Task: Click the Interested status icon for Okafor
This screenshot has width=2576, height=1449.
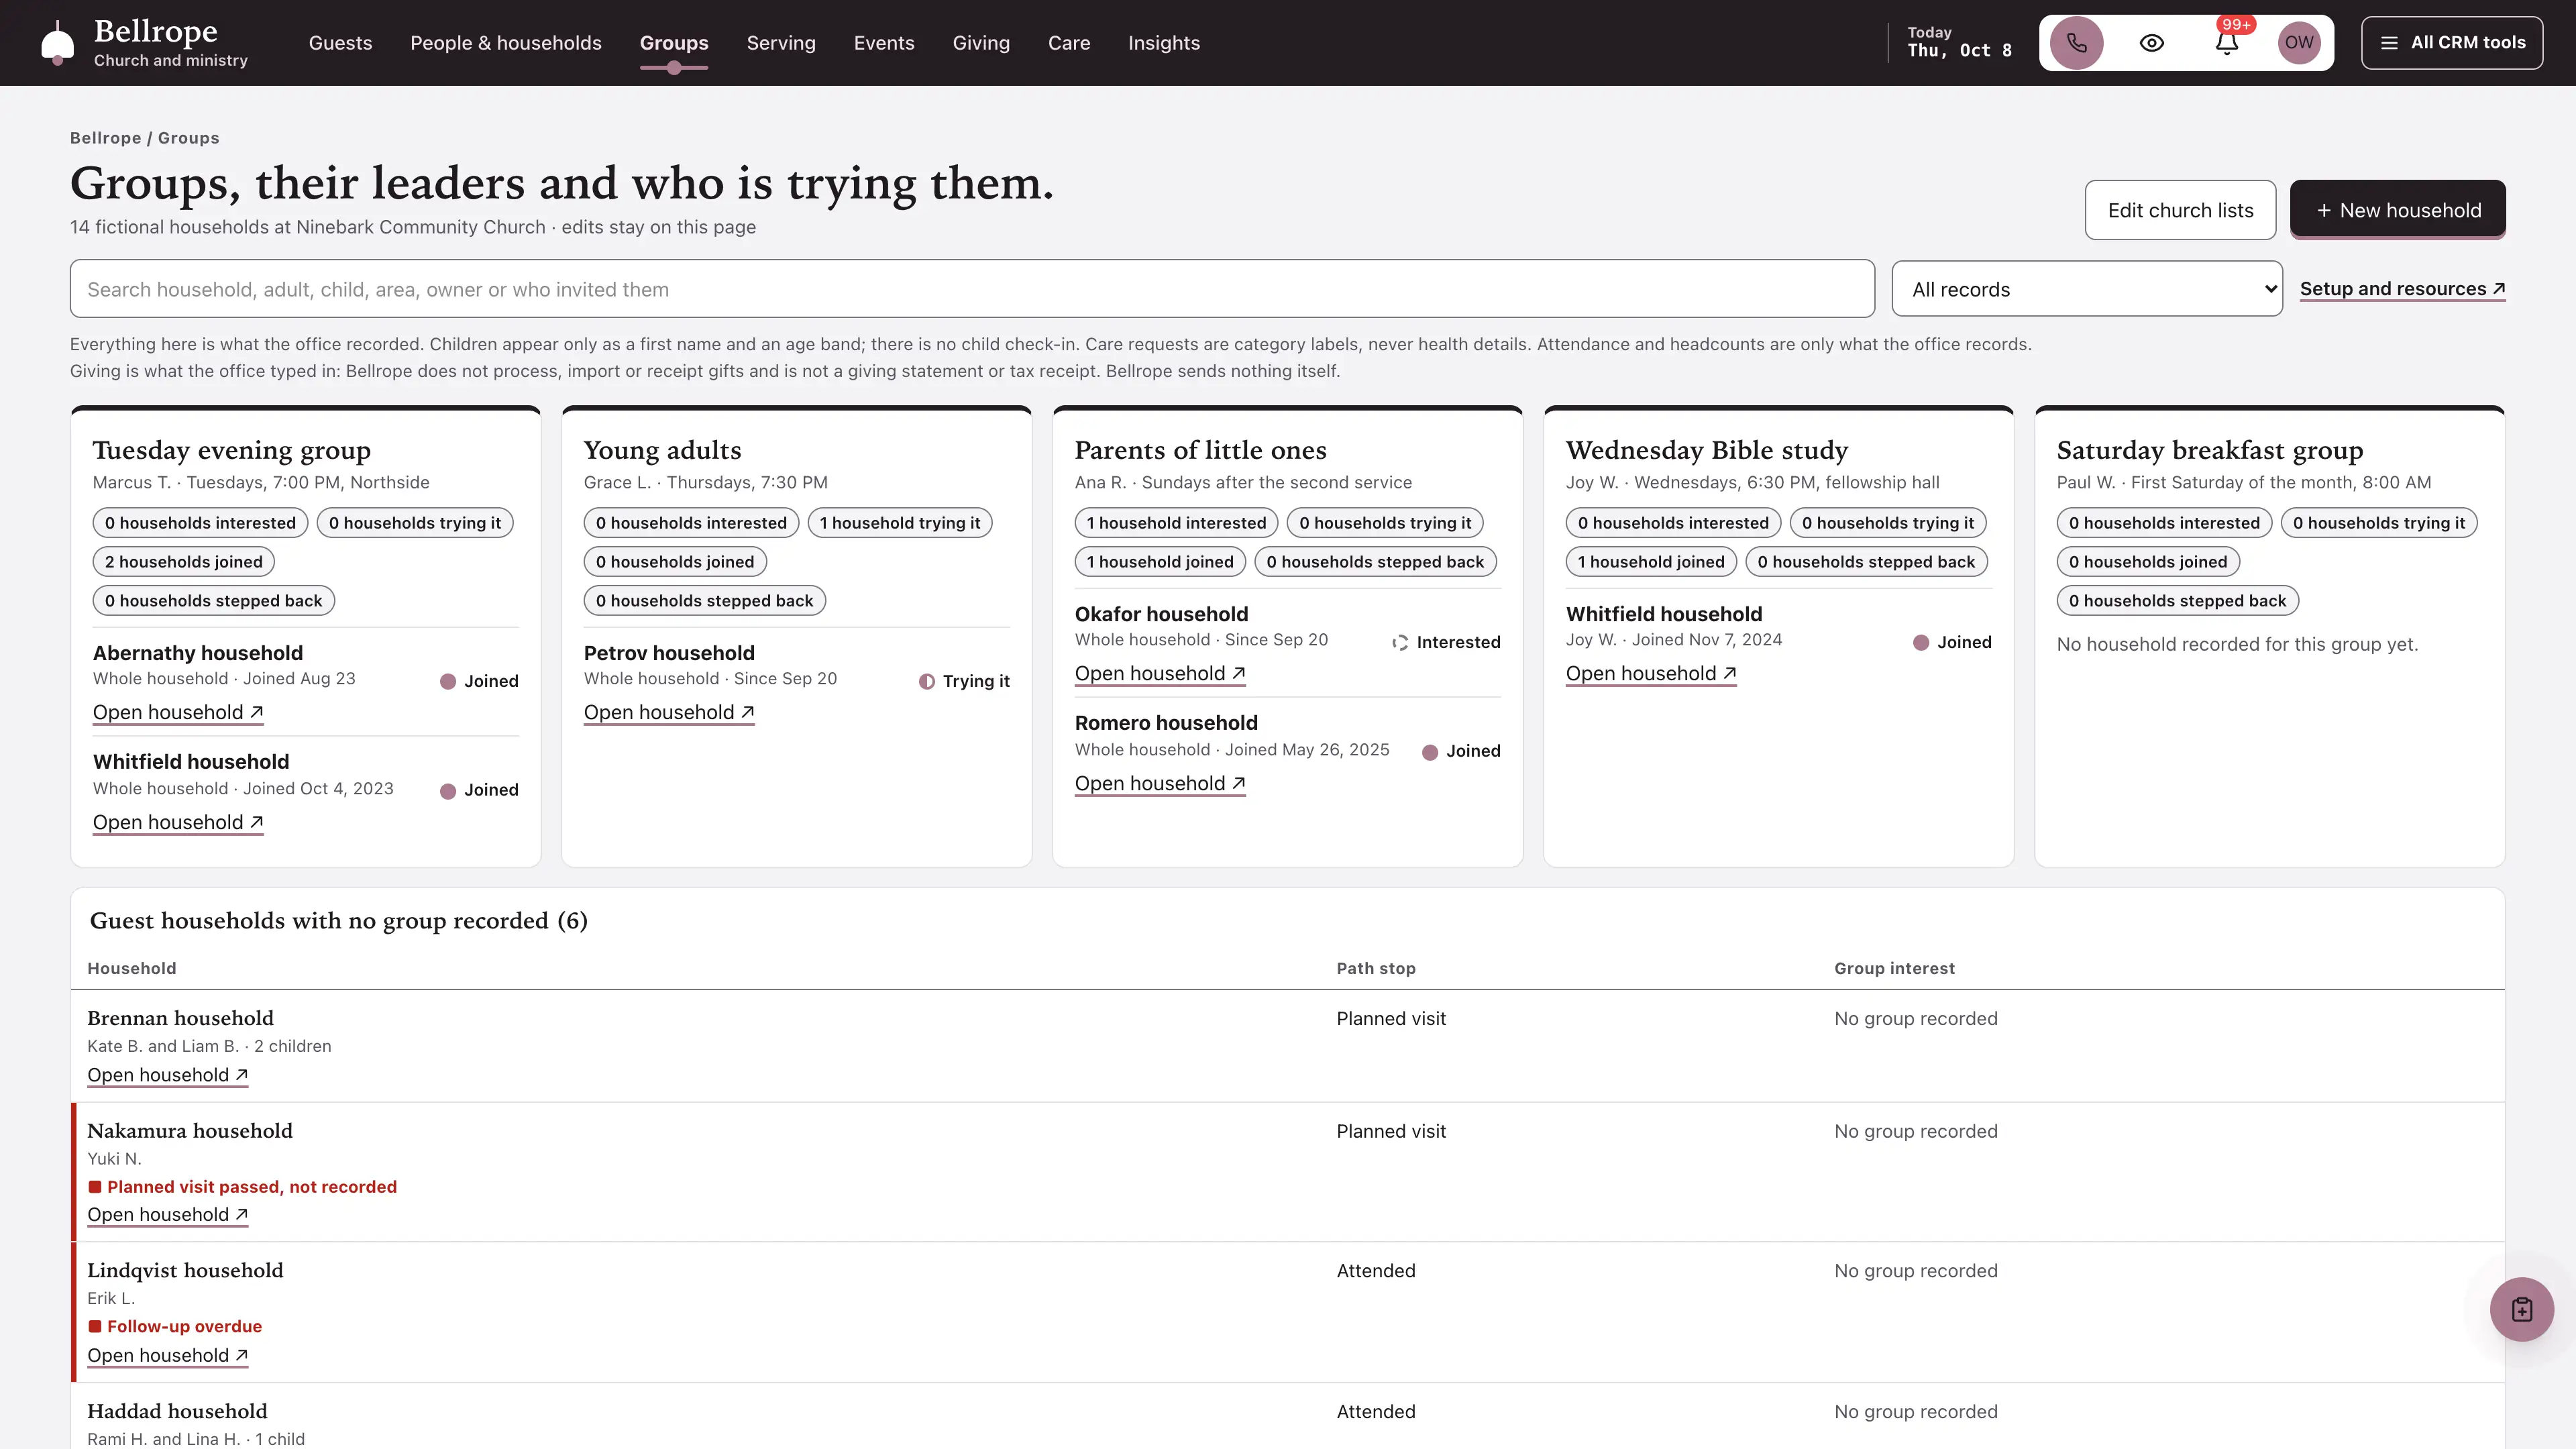Action: tap(1400, 642)
